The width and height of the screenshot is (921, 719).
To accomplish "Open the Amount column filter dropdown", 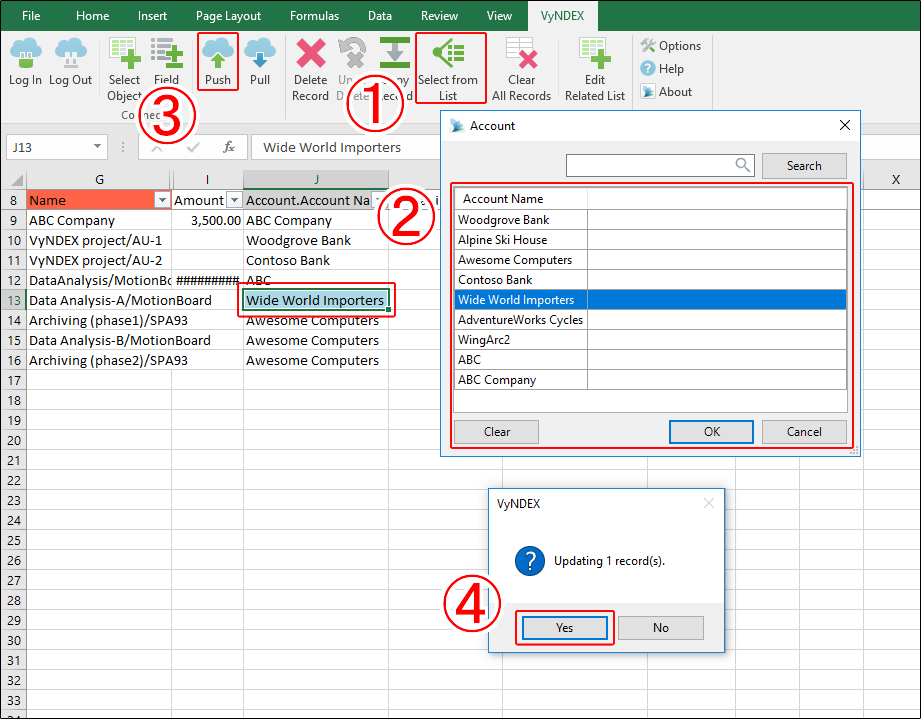I will (x=234, y=200).
